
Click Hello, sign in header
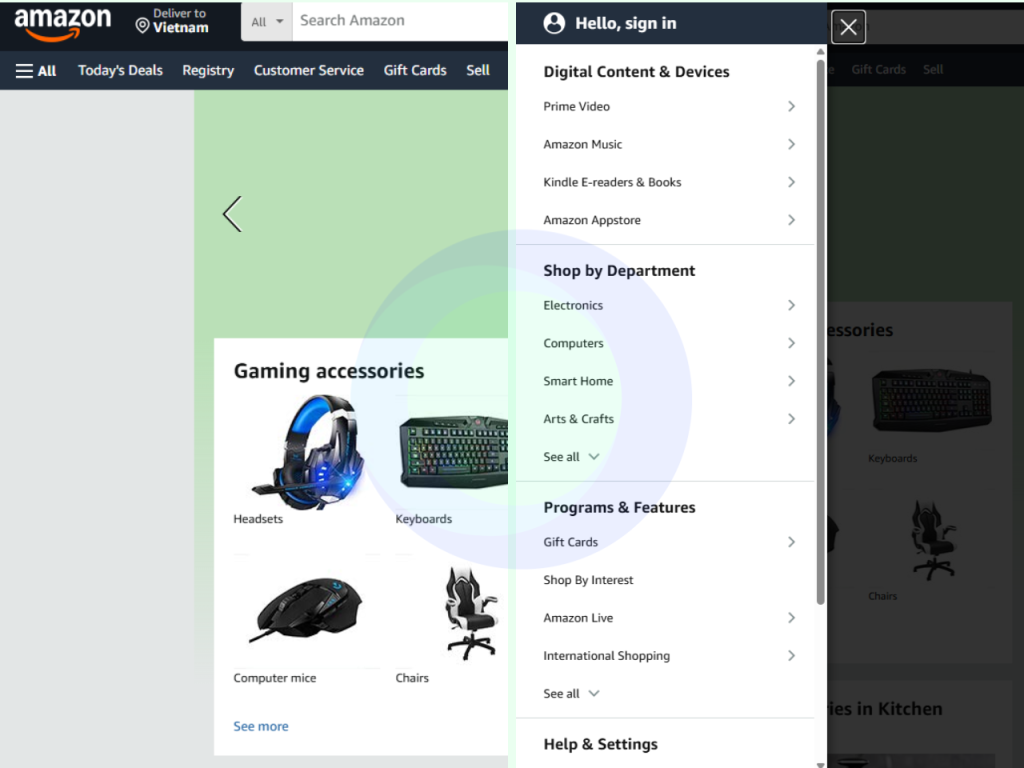pos(626,24)
